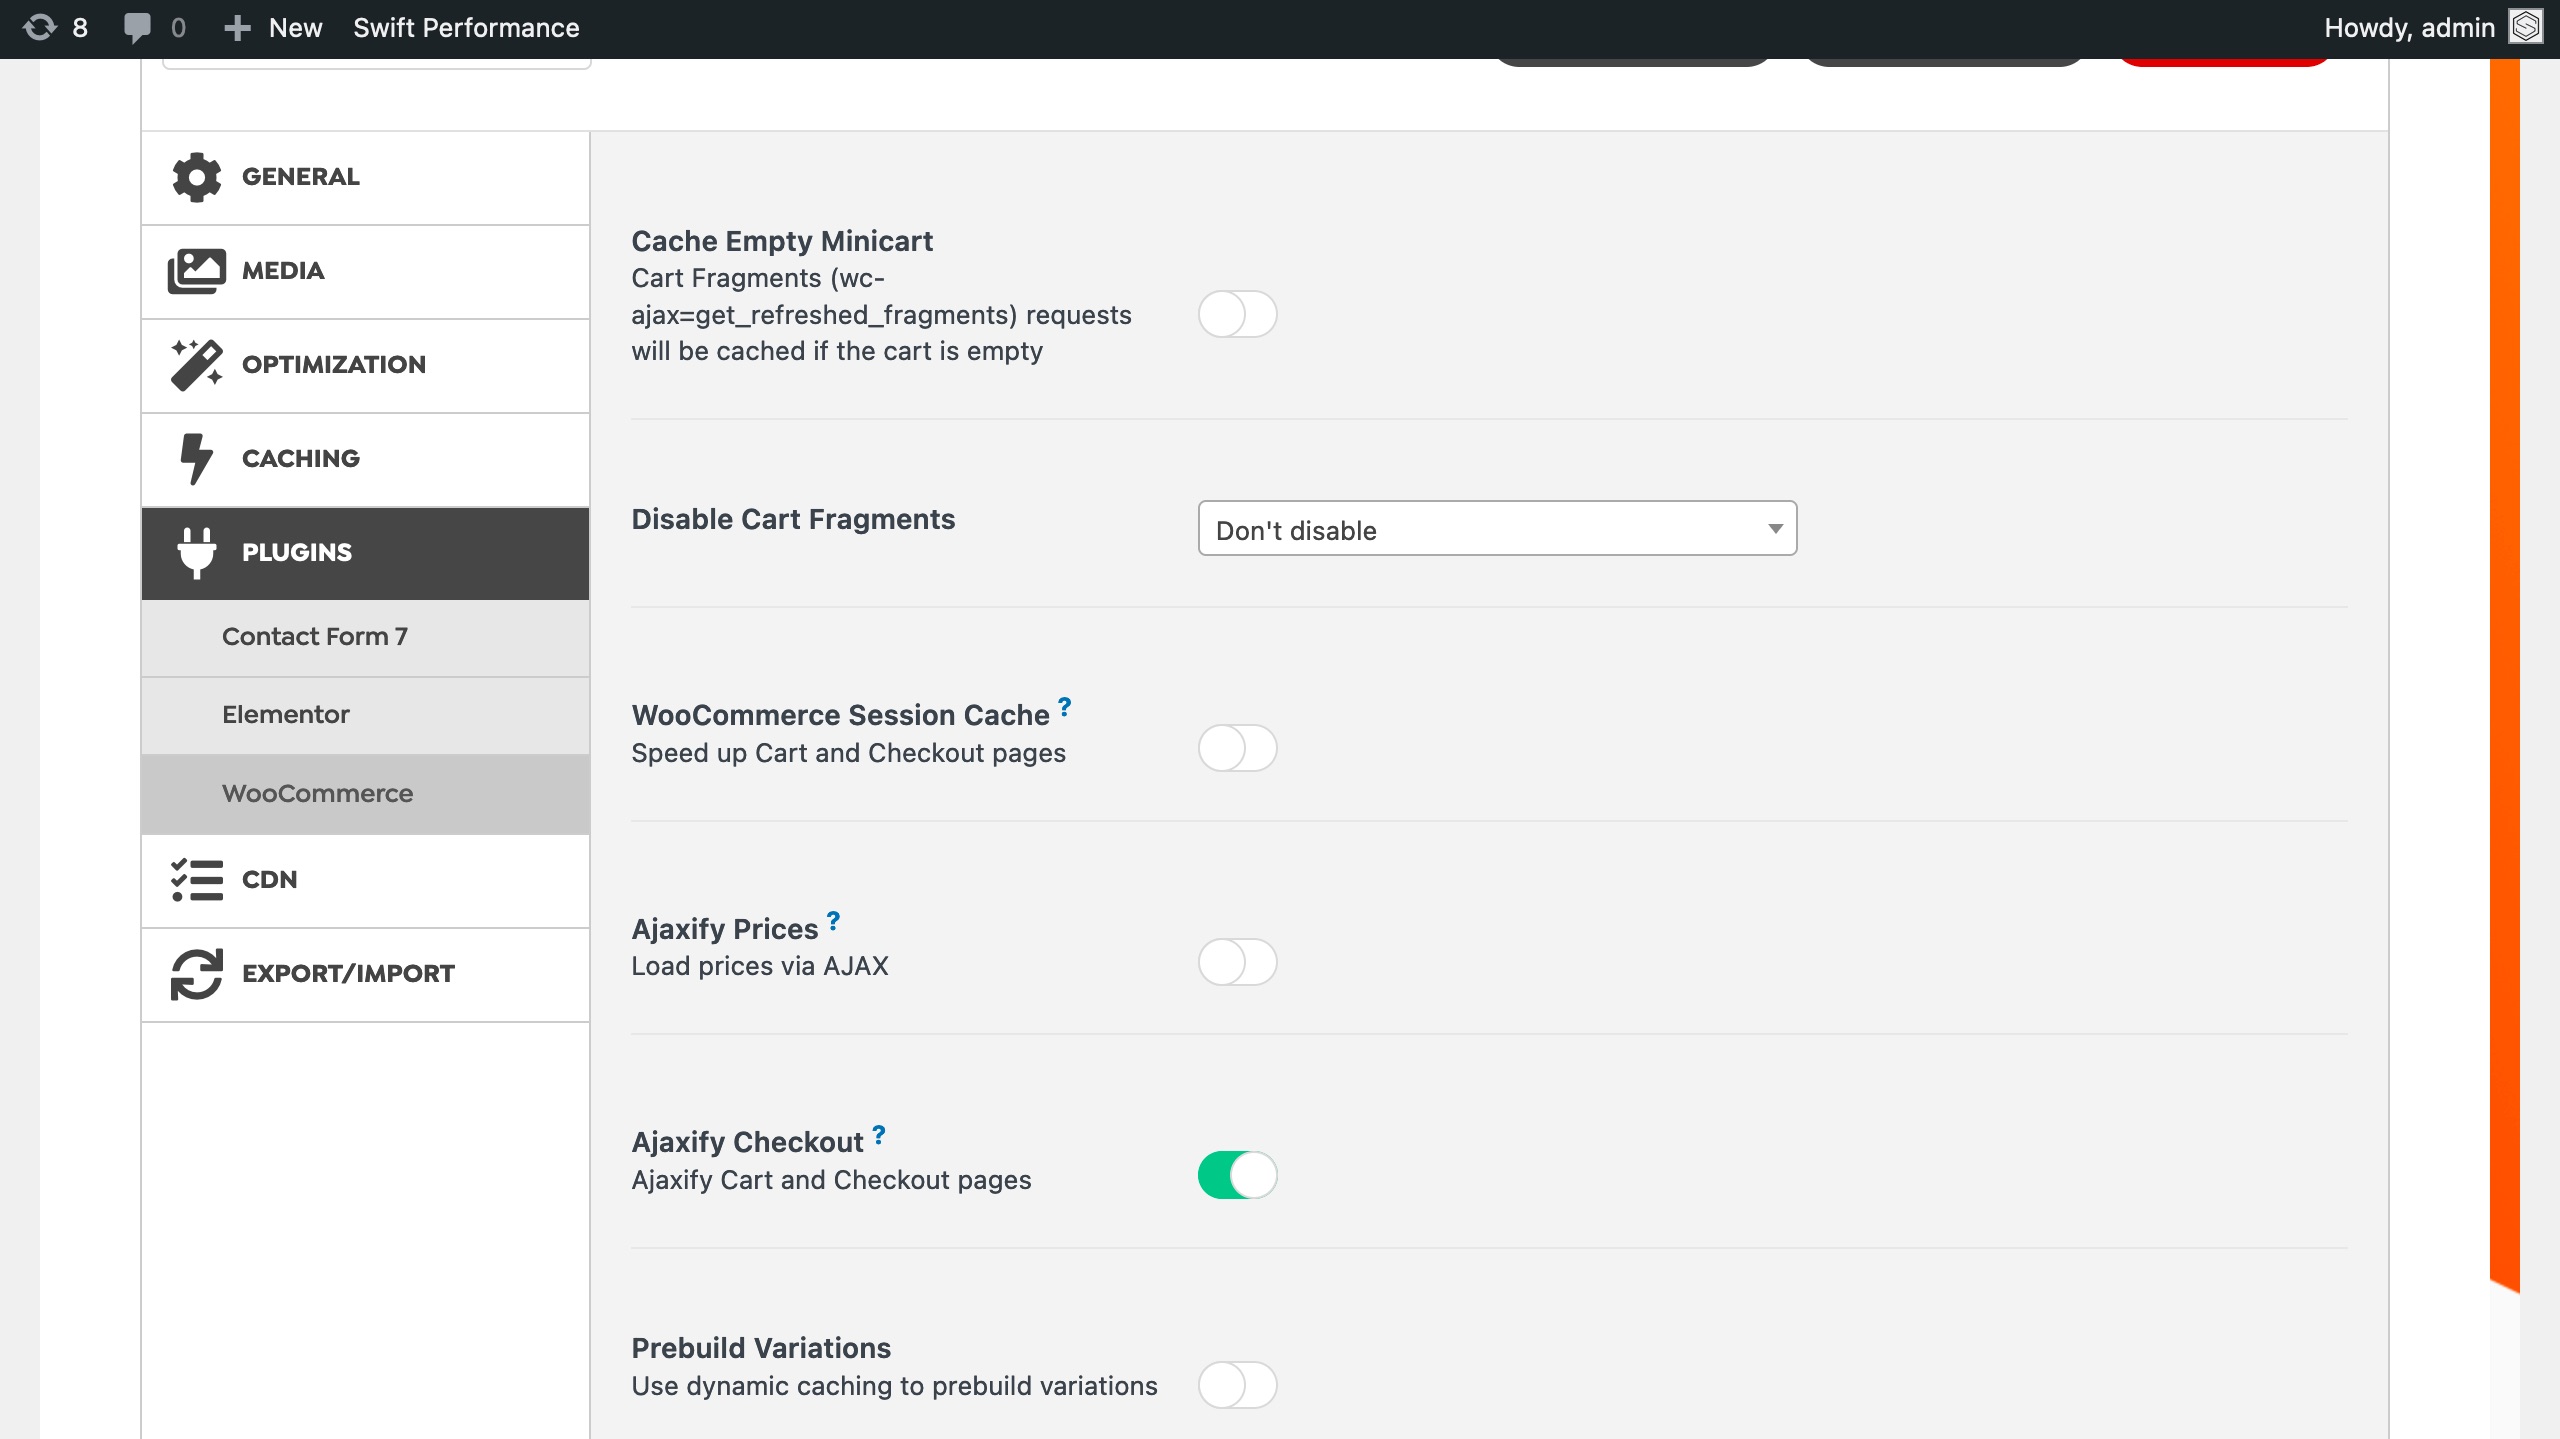The image size is (2560, 1439).
Task: Click the Ajaxify Prices heading
Action: click(725, 929)
